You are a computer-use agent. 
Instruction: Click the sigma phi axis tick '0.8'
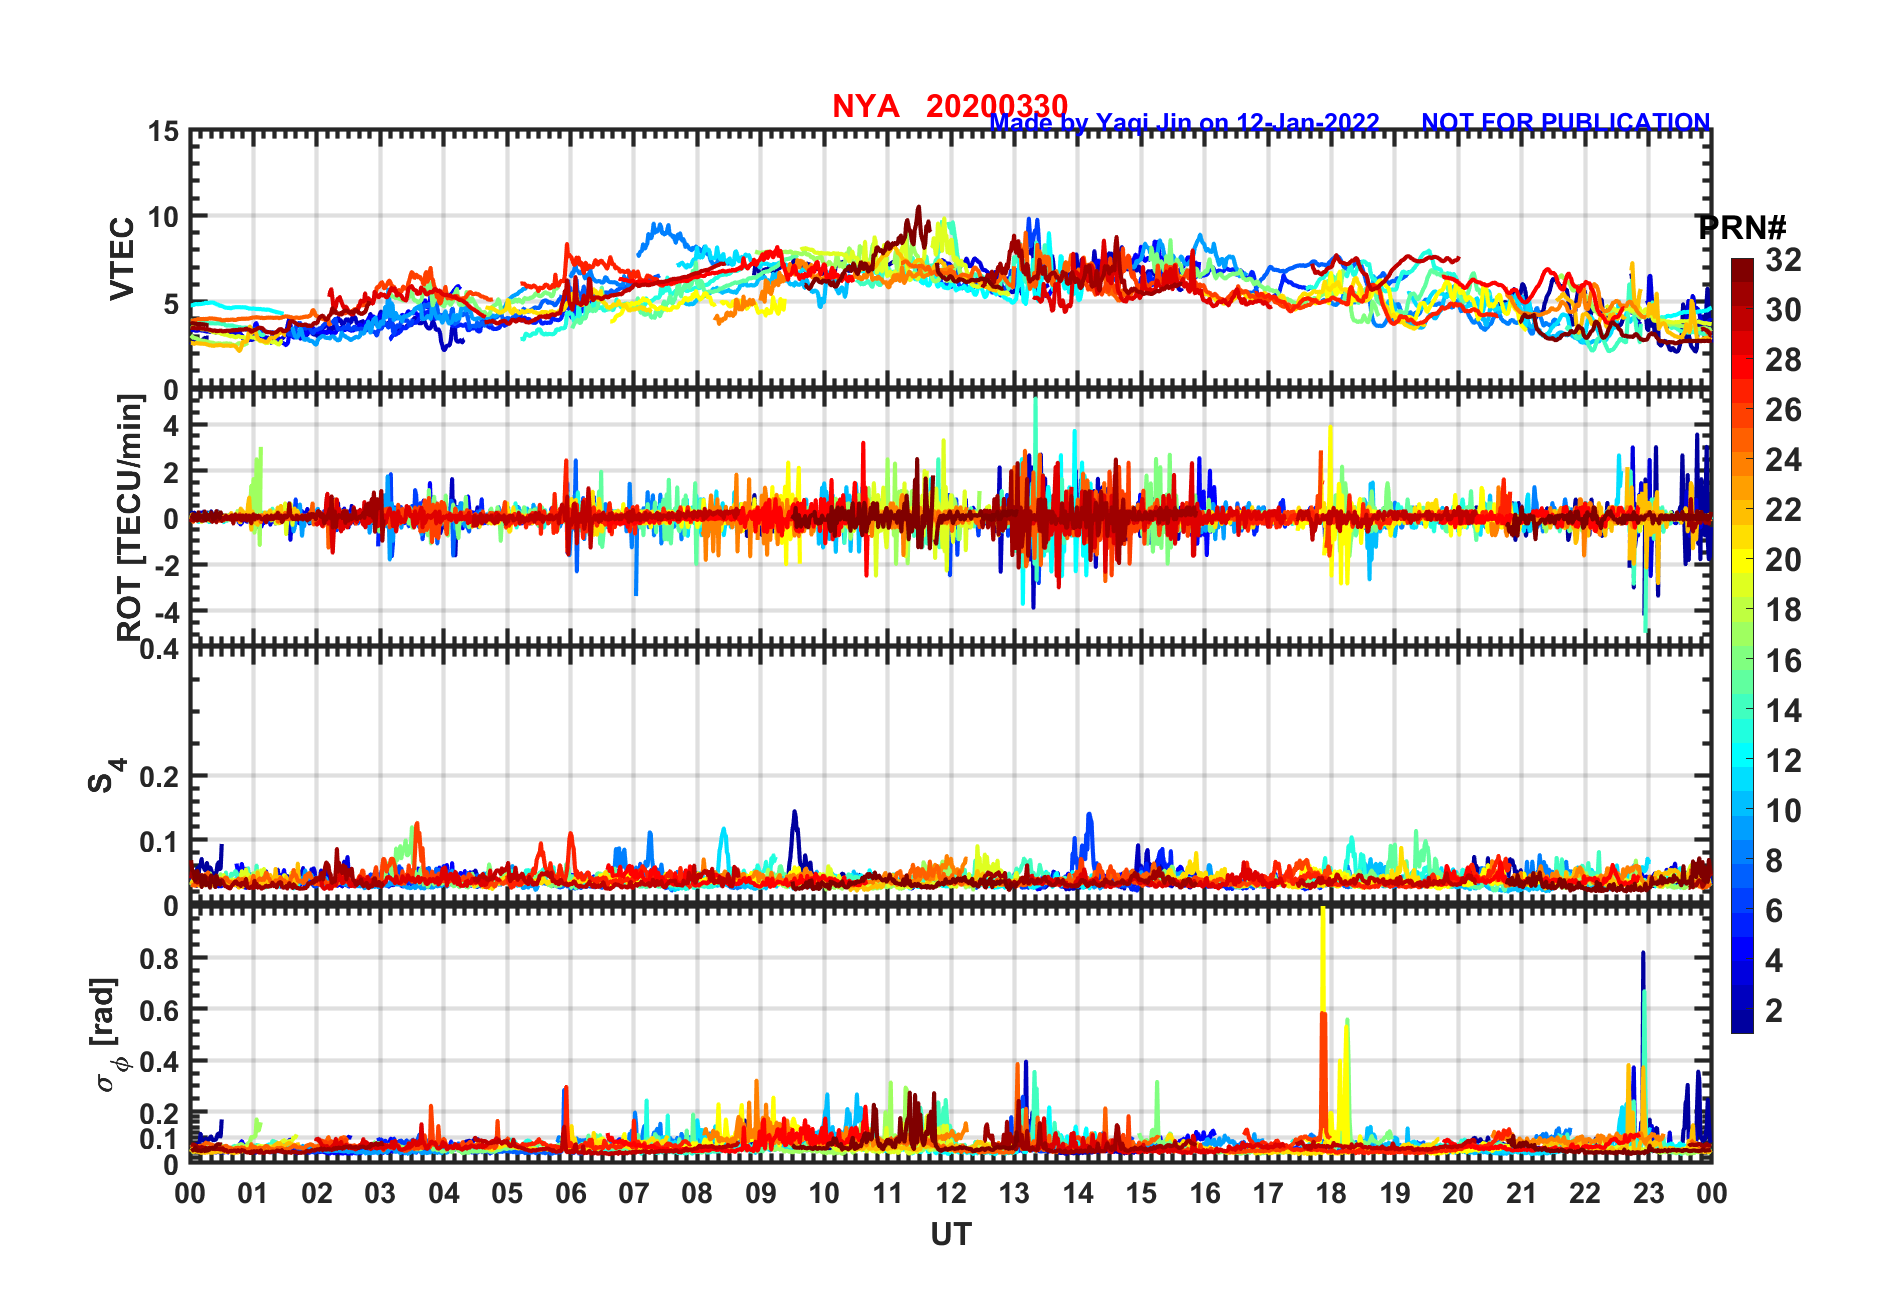160,958
